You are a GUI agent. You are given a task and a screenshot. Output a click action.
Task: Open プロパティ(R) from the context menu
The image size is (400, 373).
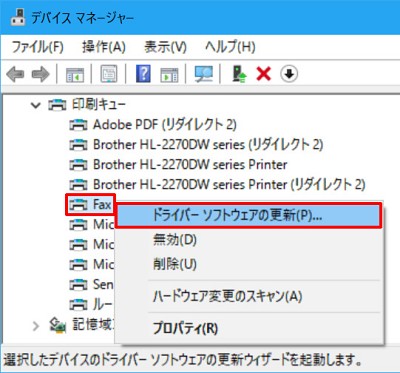(x=185, y=328)
